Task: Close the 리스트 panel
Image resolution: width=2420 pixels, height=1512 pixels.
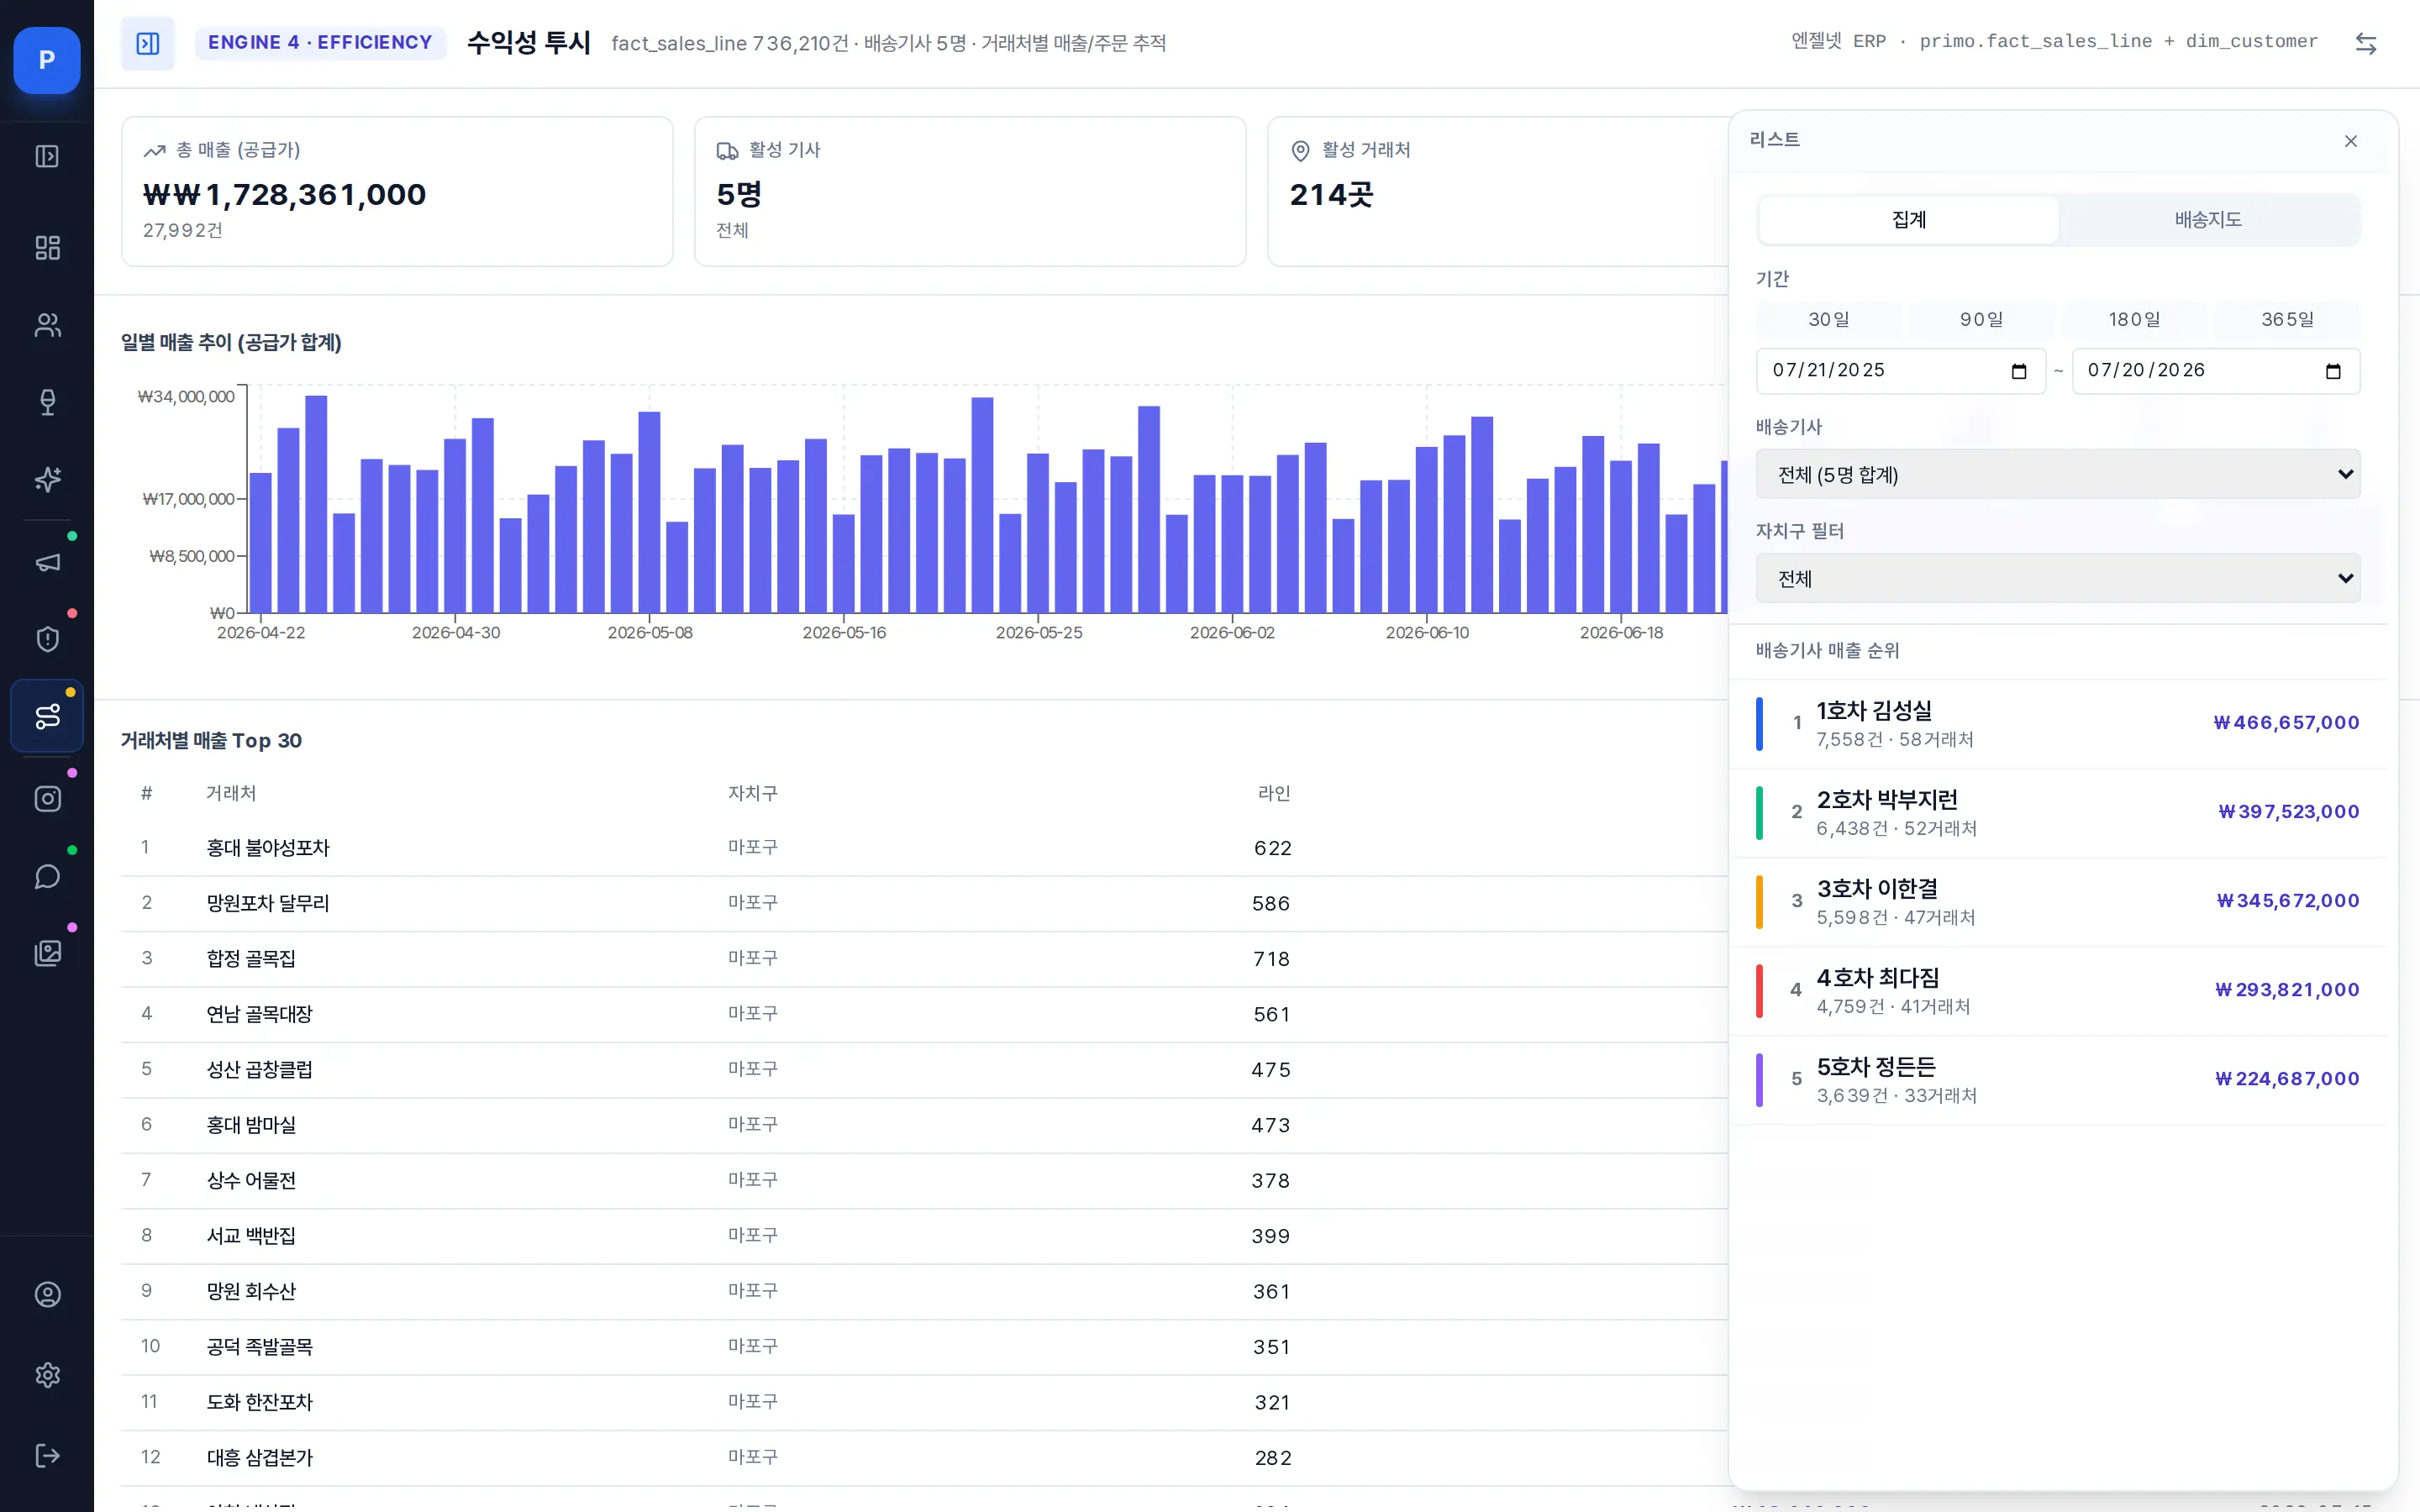Action: point(2350,141)
